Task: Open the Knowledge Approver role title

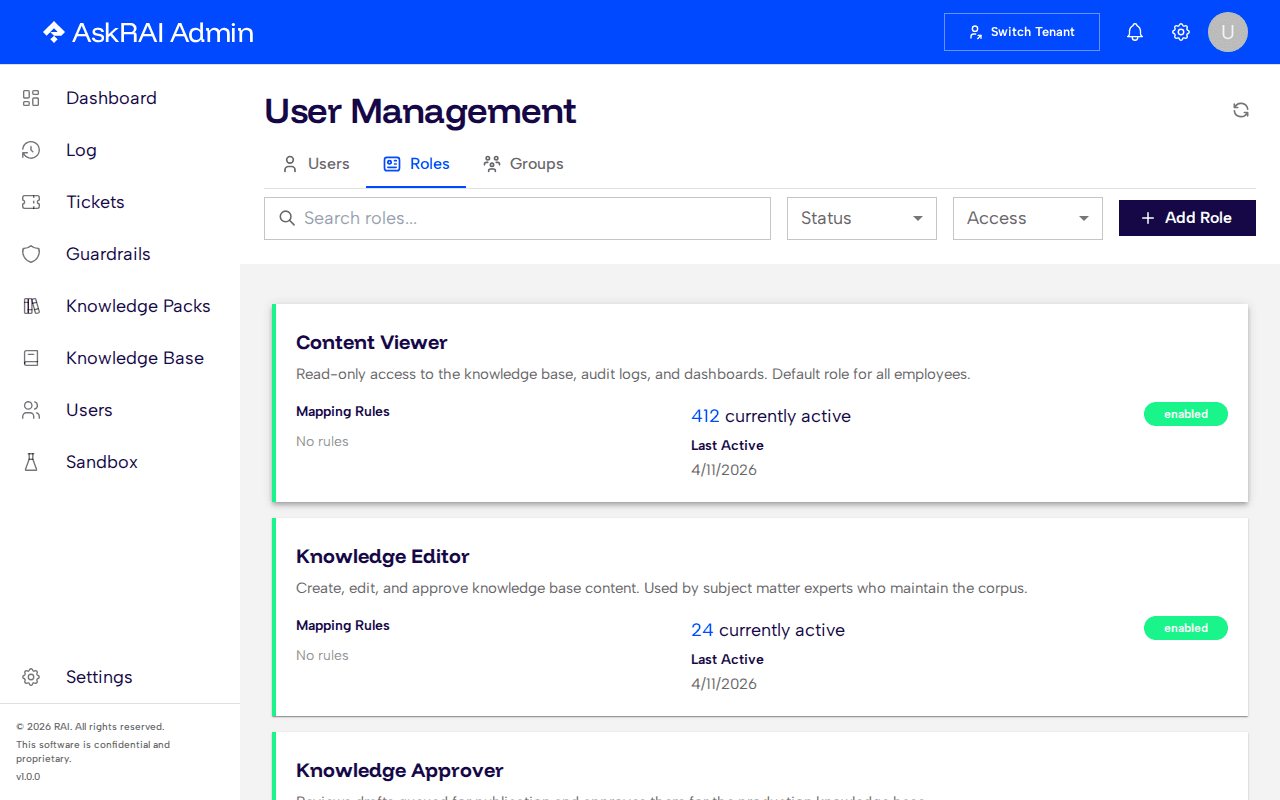Action: [400, 770]
